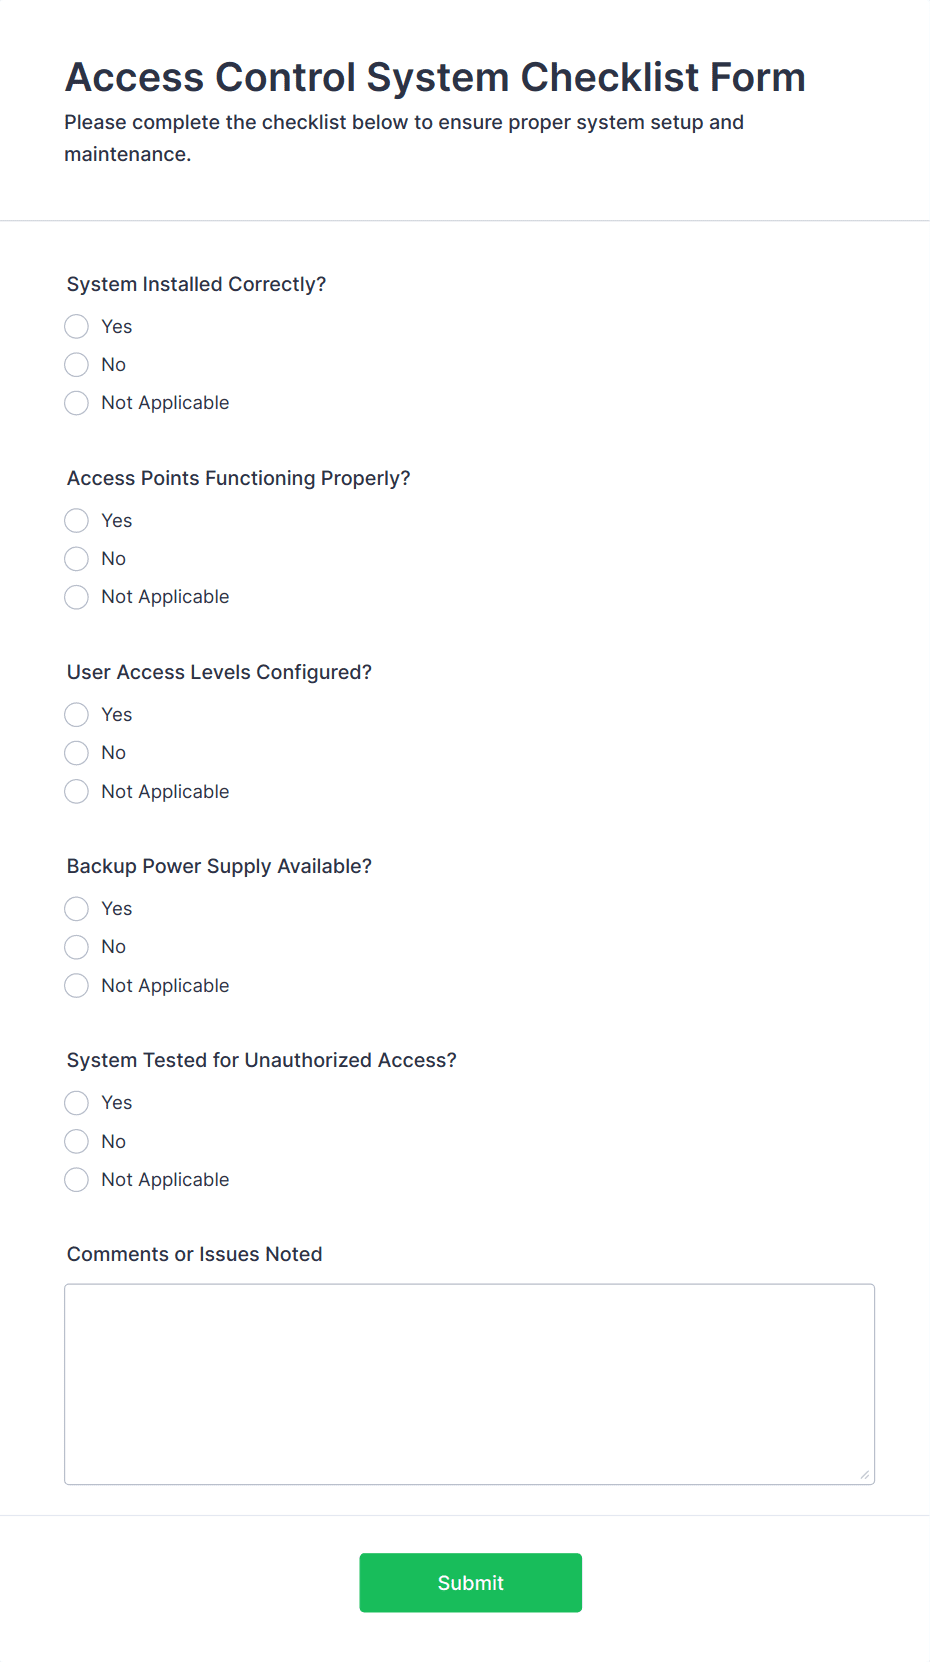This screenshot has width=930, height=1662.
Task: Click the Comments or Issues Noted text area
Action: (x=469, y=1384)
